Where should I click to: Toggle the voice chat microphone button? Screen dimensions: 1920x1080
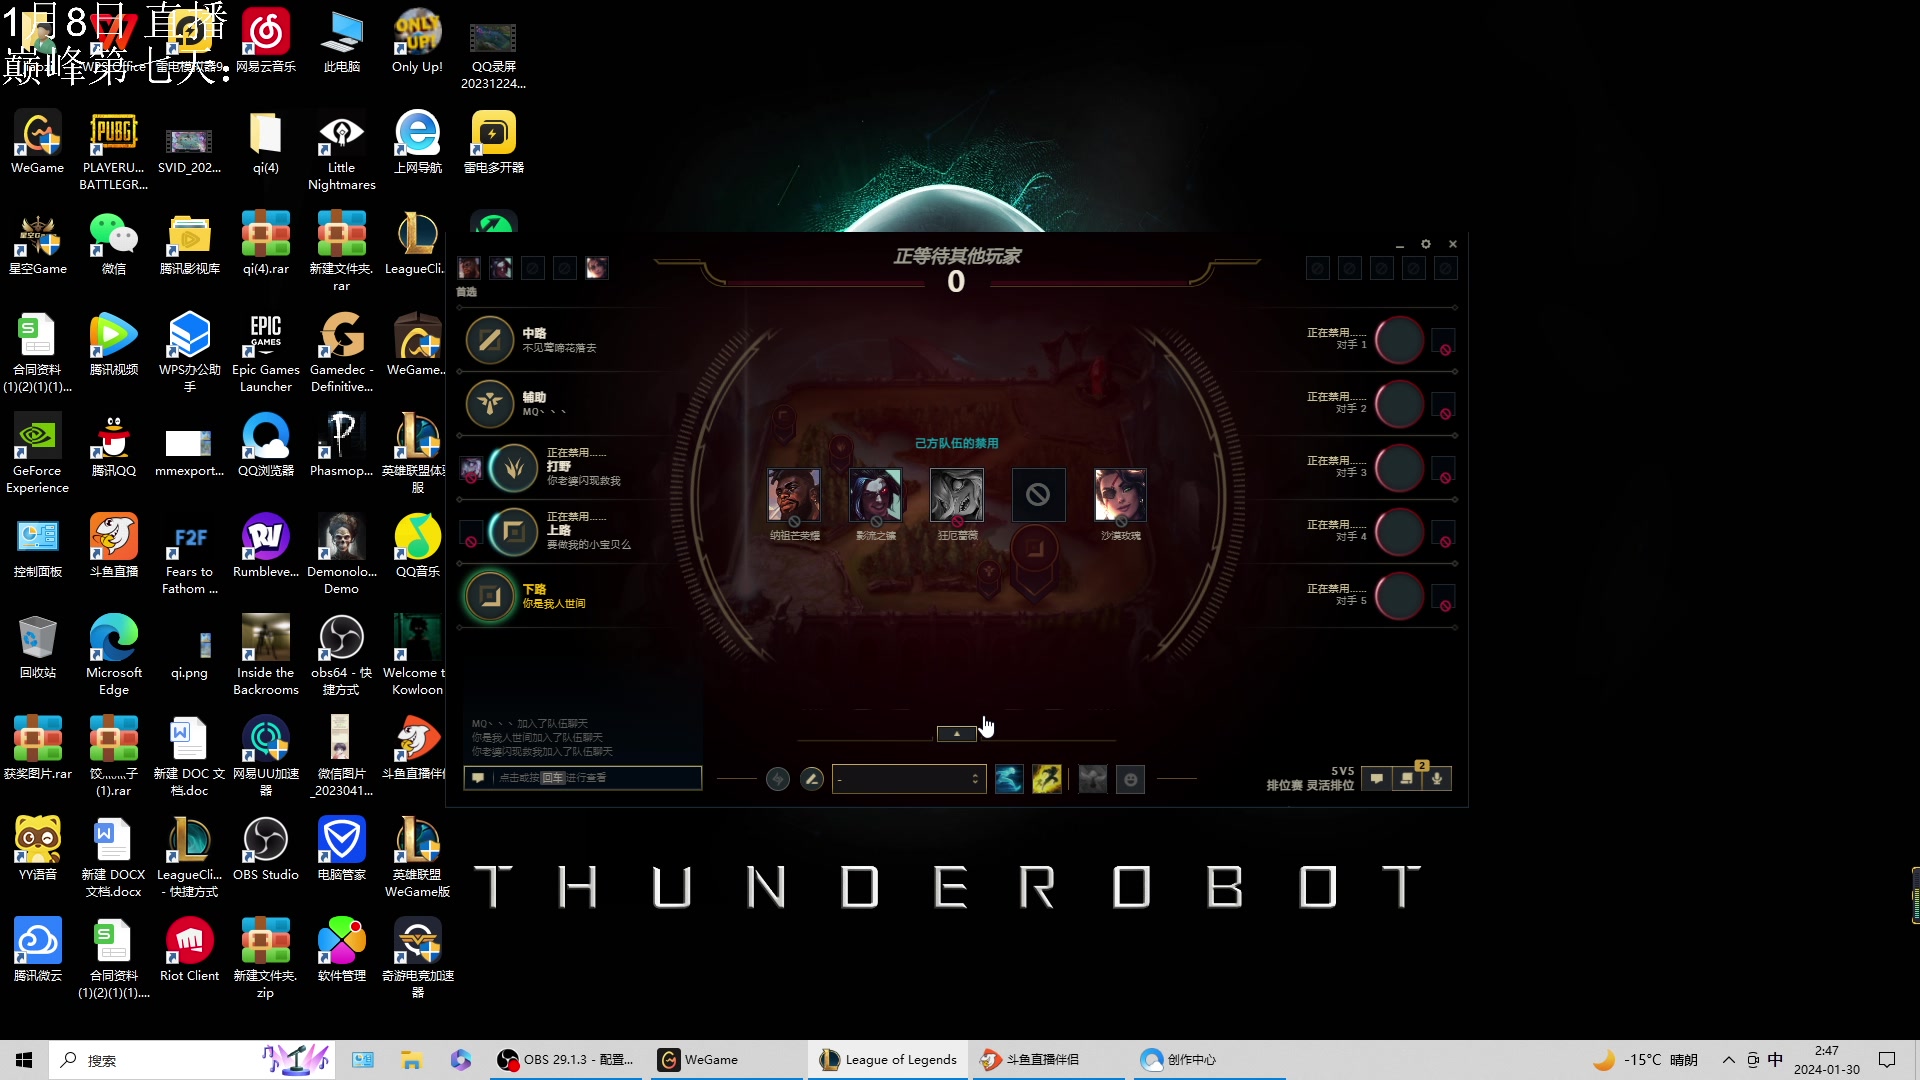[1437, 778]
